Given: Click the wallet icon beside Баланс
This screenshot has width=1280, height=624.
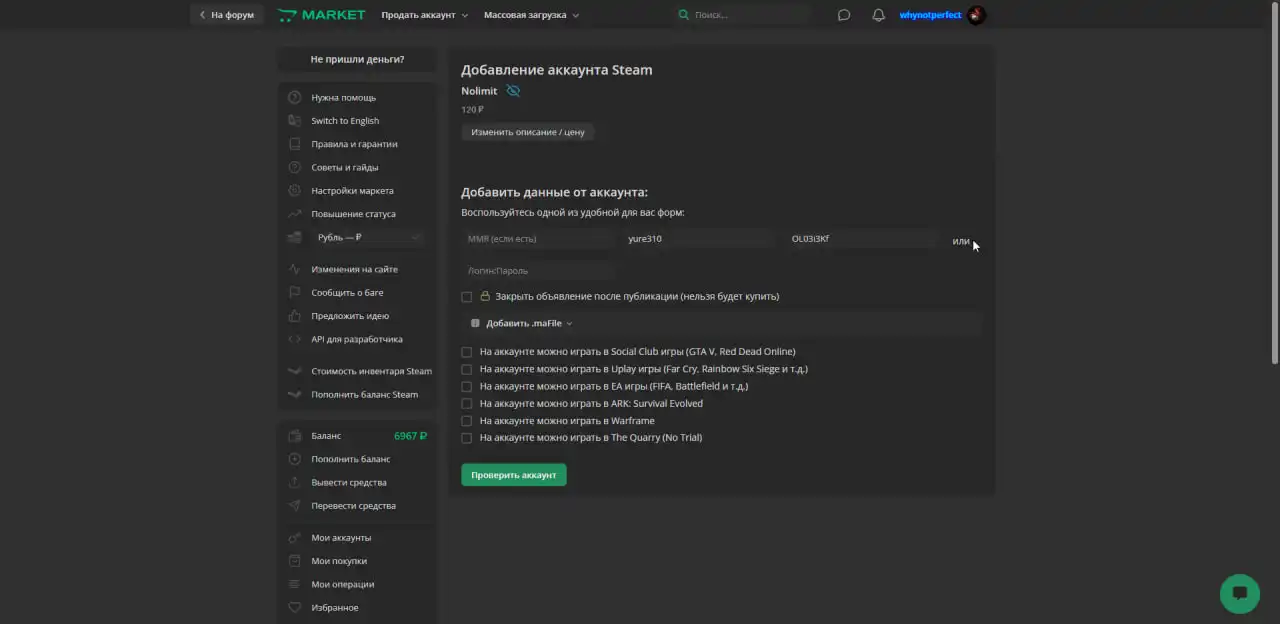Looking at the screenshot, I should 294,436.
